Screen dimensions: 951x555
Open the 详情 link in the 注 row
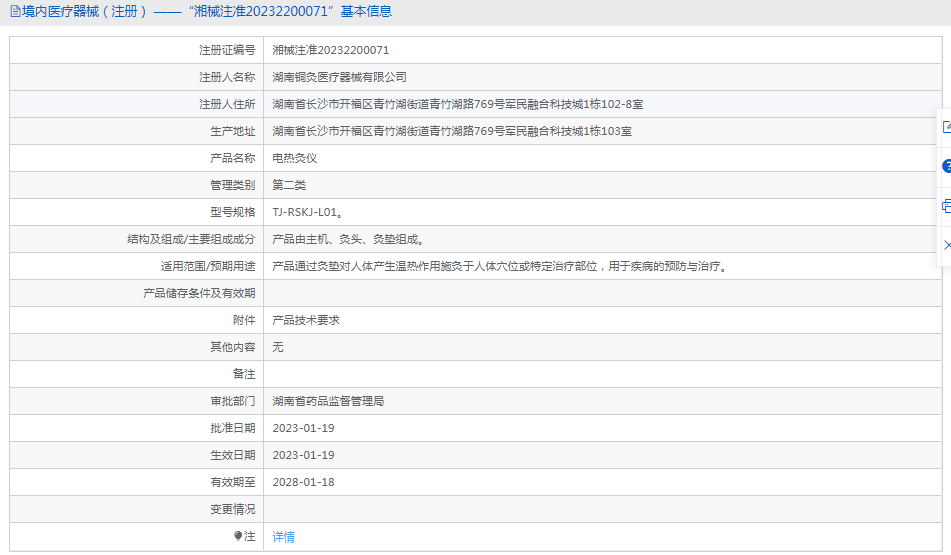(x=283, y=537)
